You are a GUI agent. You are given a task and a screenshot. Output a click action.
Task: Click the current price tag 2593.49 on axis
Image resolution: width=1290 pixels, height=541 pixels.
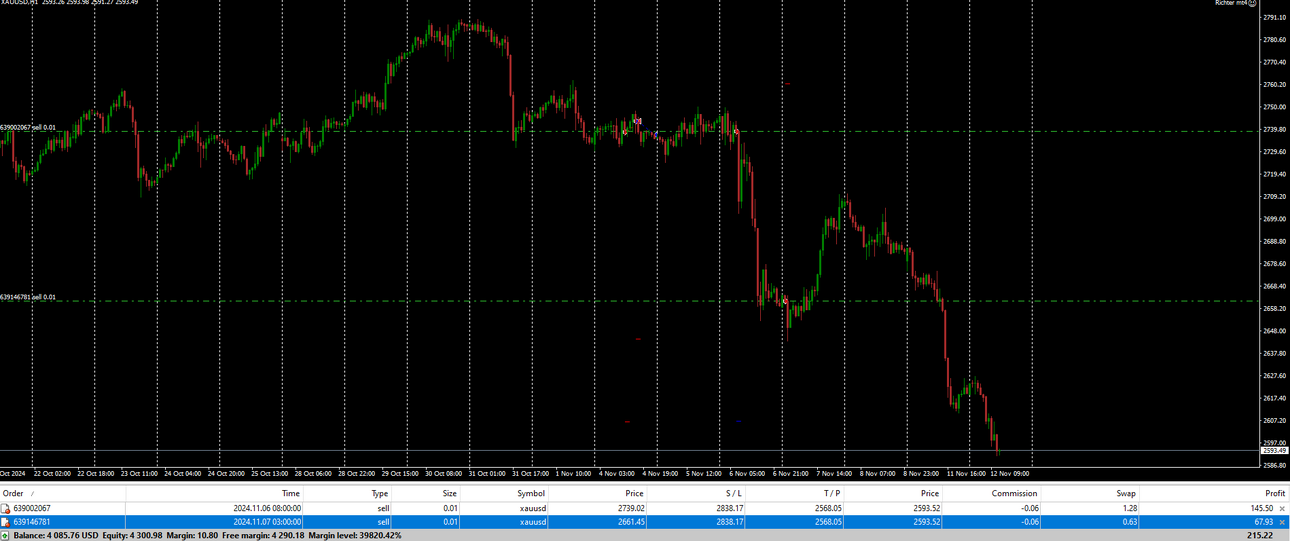1275,451
